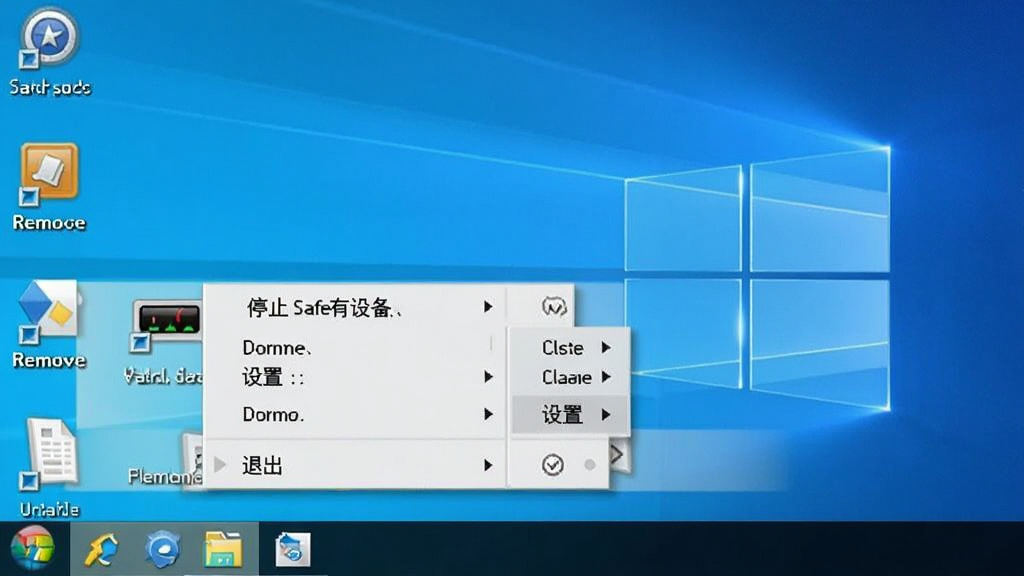Click the shield icon atop the submenu
The height and width of the screenshot is (576, 1024).
554,306
